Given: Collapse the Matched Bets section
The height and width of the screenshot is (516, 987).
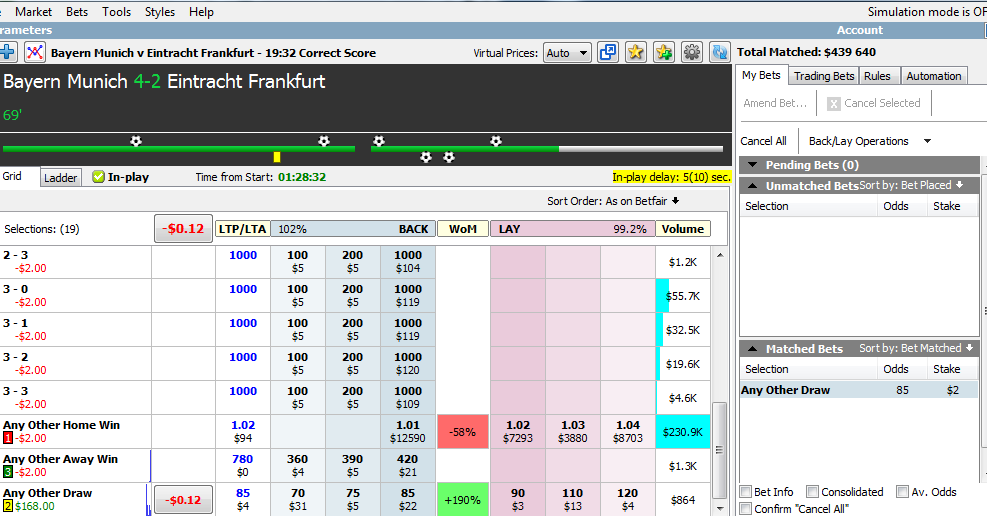Looking at the screenshot, I should [x=752, y=349].
